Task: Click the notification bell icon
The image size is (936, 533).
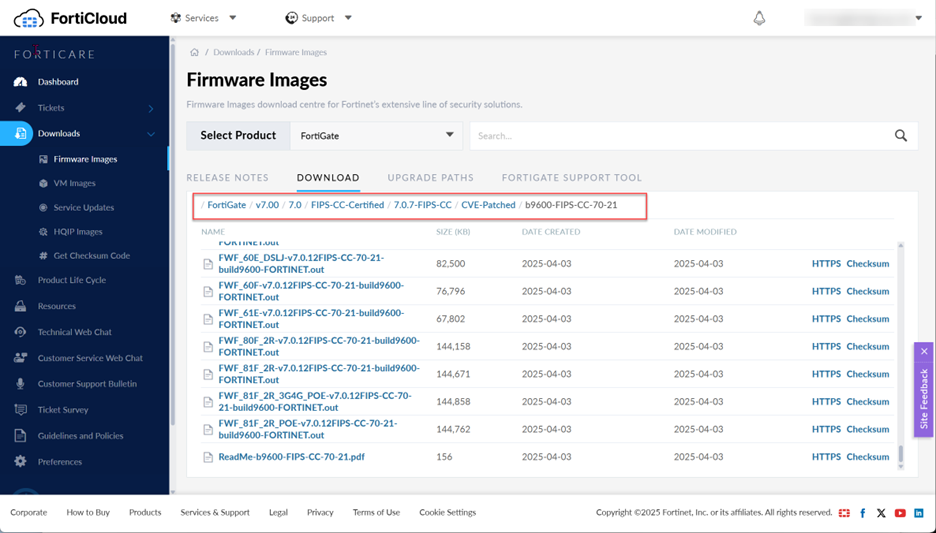Action: pos(759,18)
